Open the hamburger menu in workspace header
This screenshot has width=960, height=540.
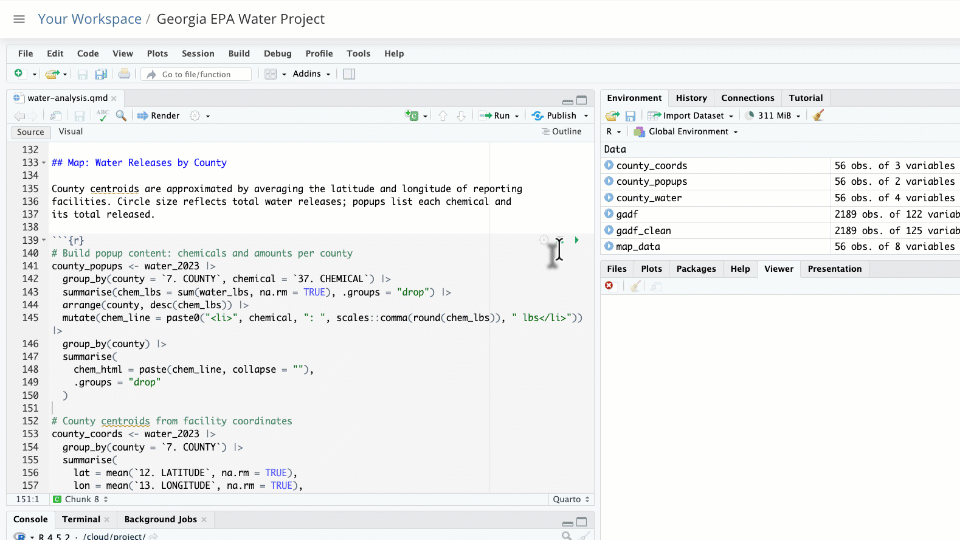coord(19,19)
